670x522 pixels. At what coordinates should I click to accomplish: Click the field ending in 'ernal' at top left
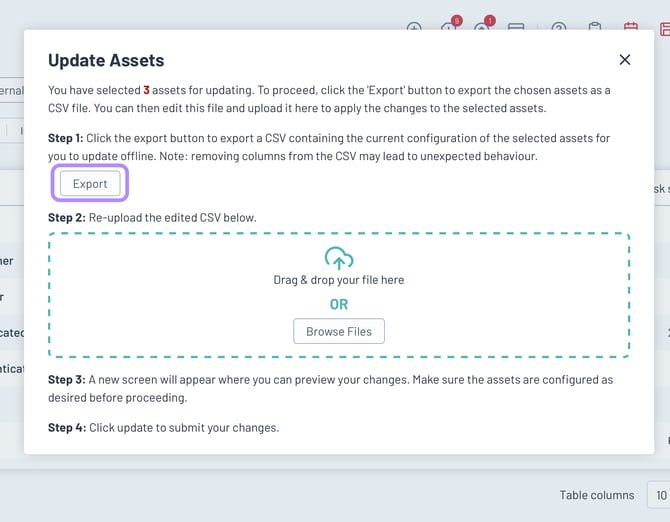coord(11,91)
